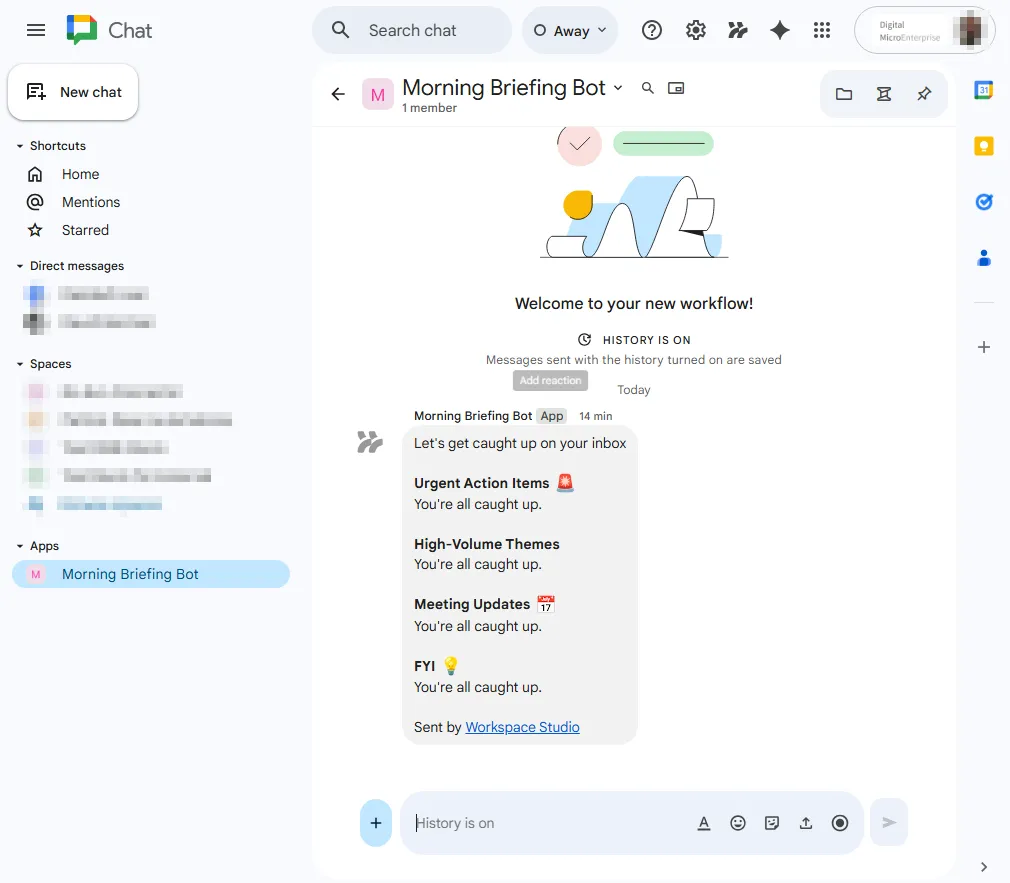Screen dimensions: 1010x883
Task: Open the Workspace Studio link
Action: tap(522, 727)
